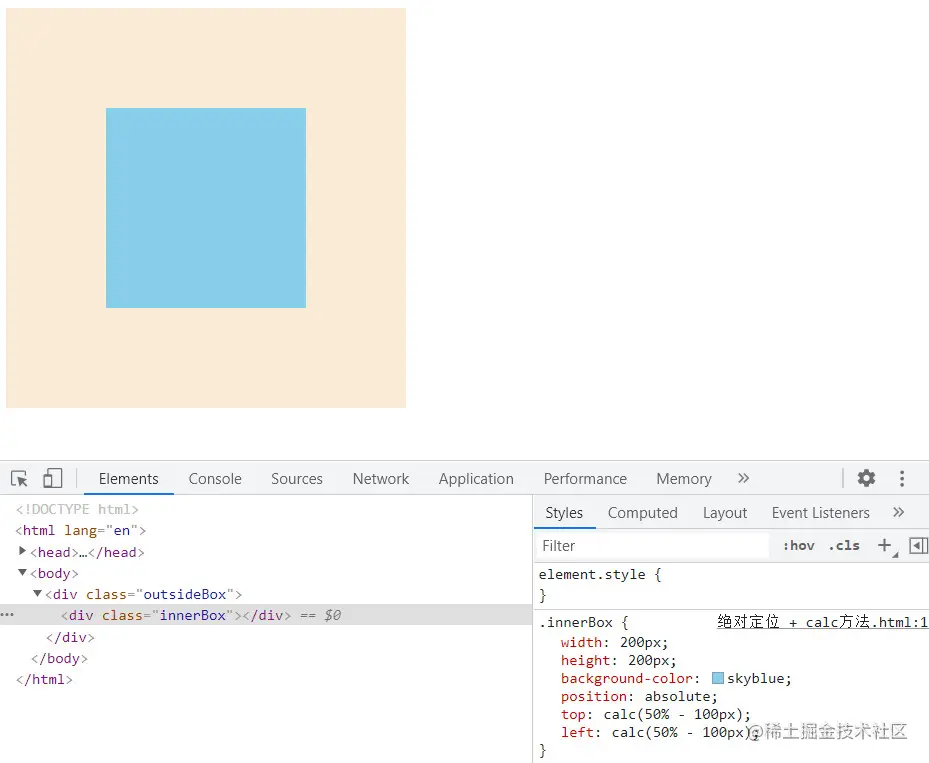Image resolution: width=929 pixels, height=763 pixels.
Task: Open the Event Listeners pane tab
Action: coord(821,513)
